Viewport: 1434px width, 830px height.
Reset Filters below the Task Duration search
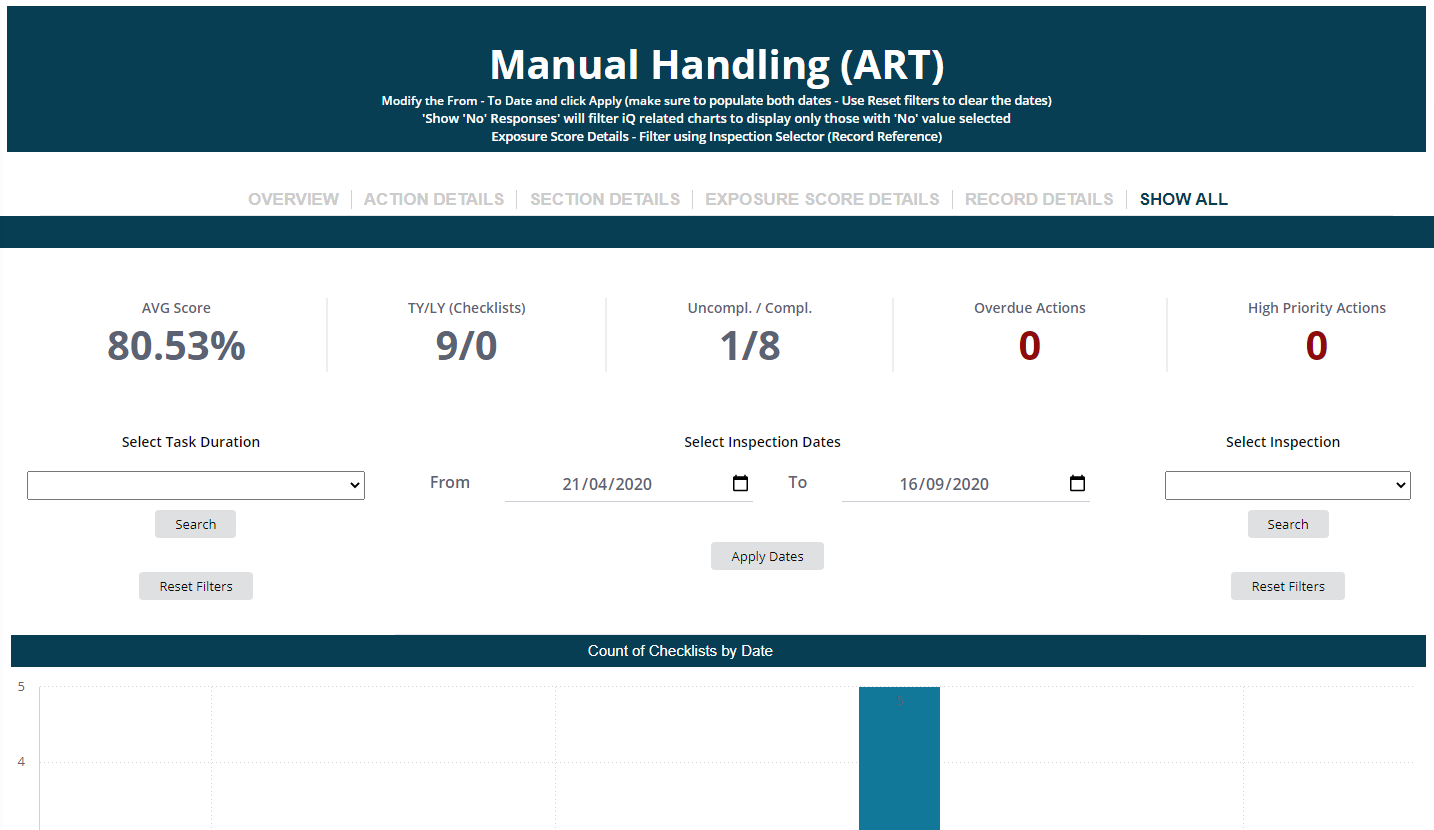pyautogui.click(x=196, y=586)
